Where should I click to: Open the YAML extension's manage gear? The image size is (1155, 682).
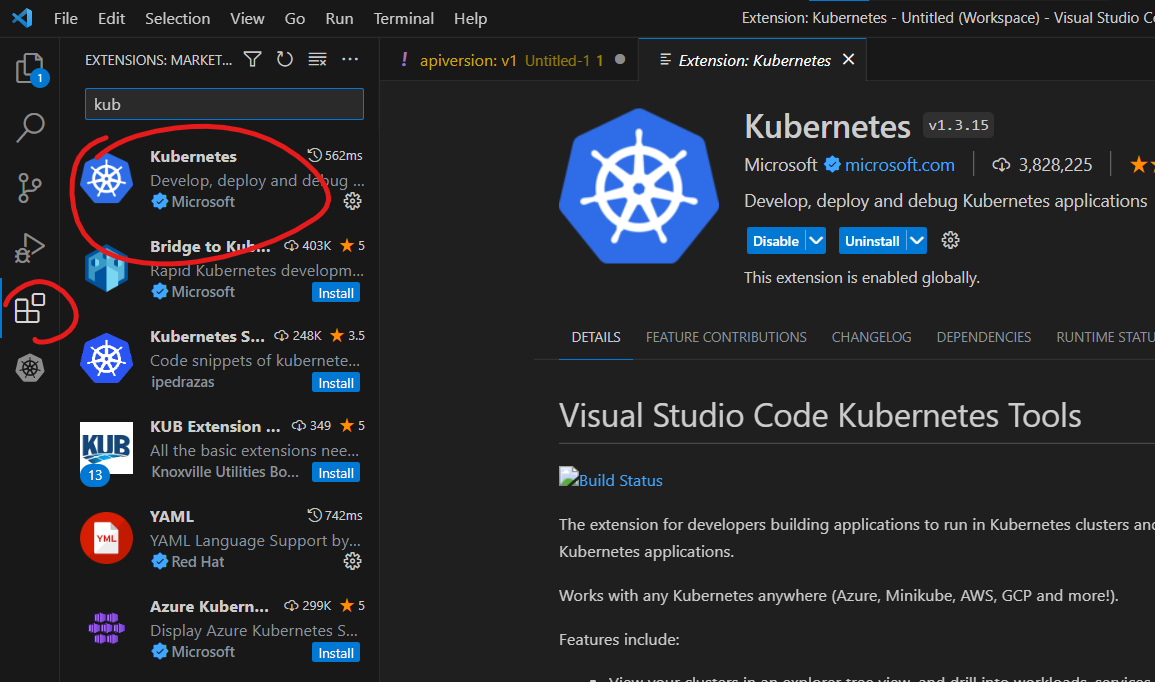[x=352, y=561]
